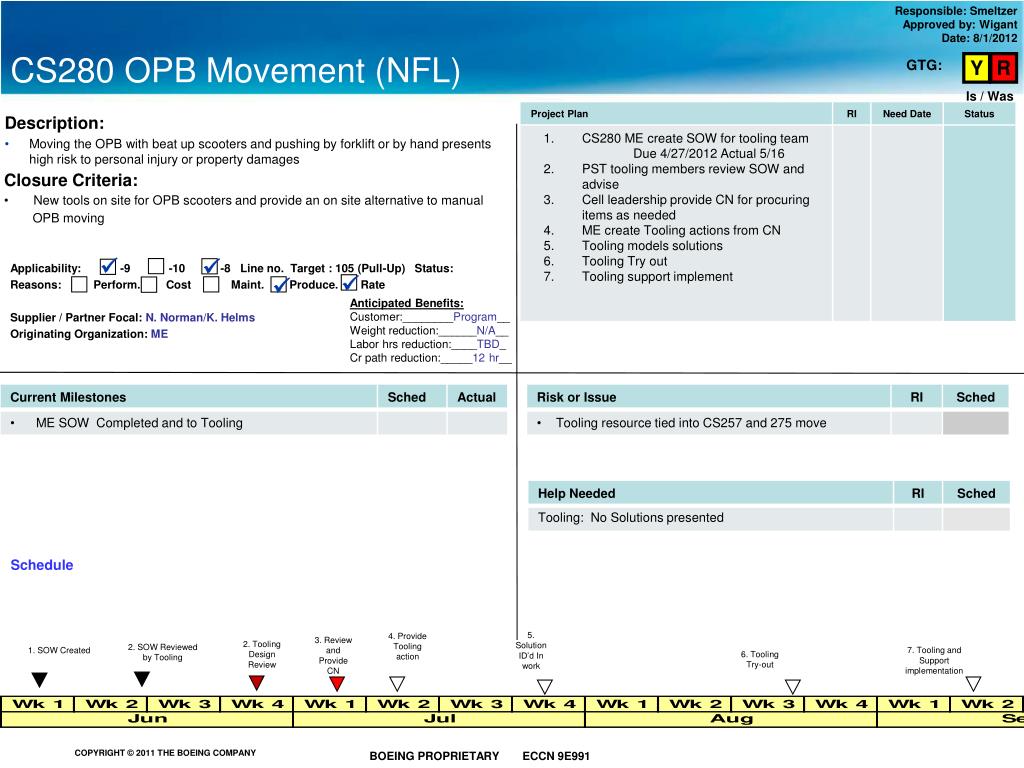Click Wk 3 cell under August
The height and width of the screenshot is (768, 1024).
[x=767, y=704]
